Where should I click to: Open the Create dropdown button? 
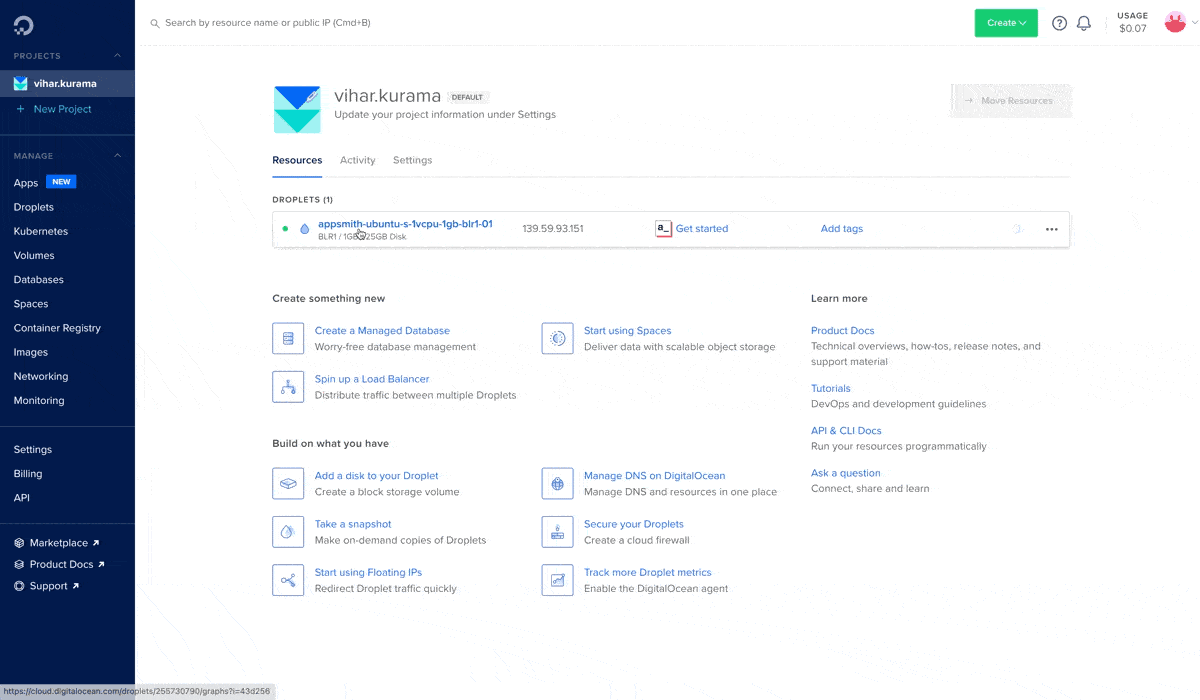tap(1006, 23)
